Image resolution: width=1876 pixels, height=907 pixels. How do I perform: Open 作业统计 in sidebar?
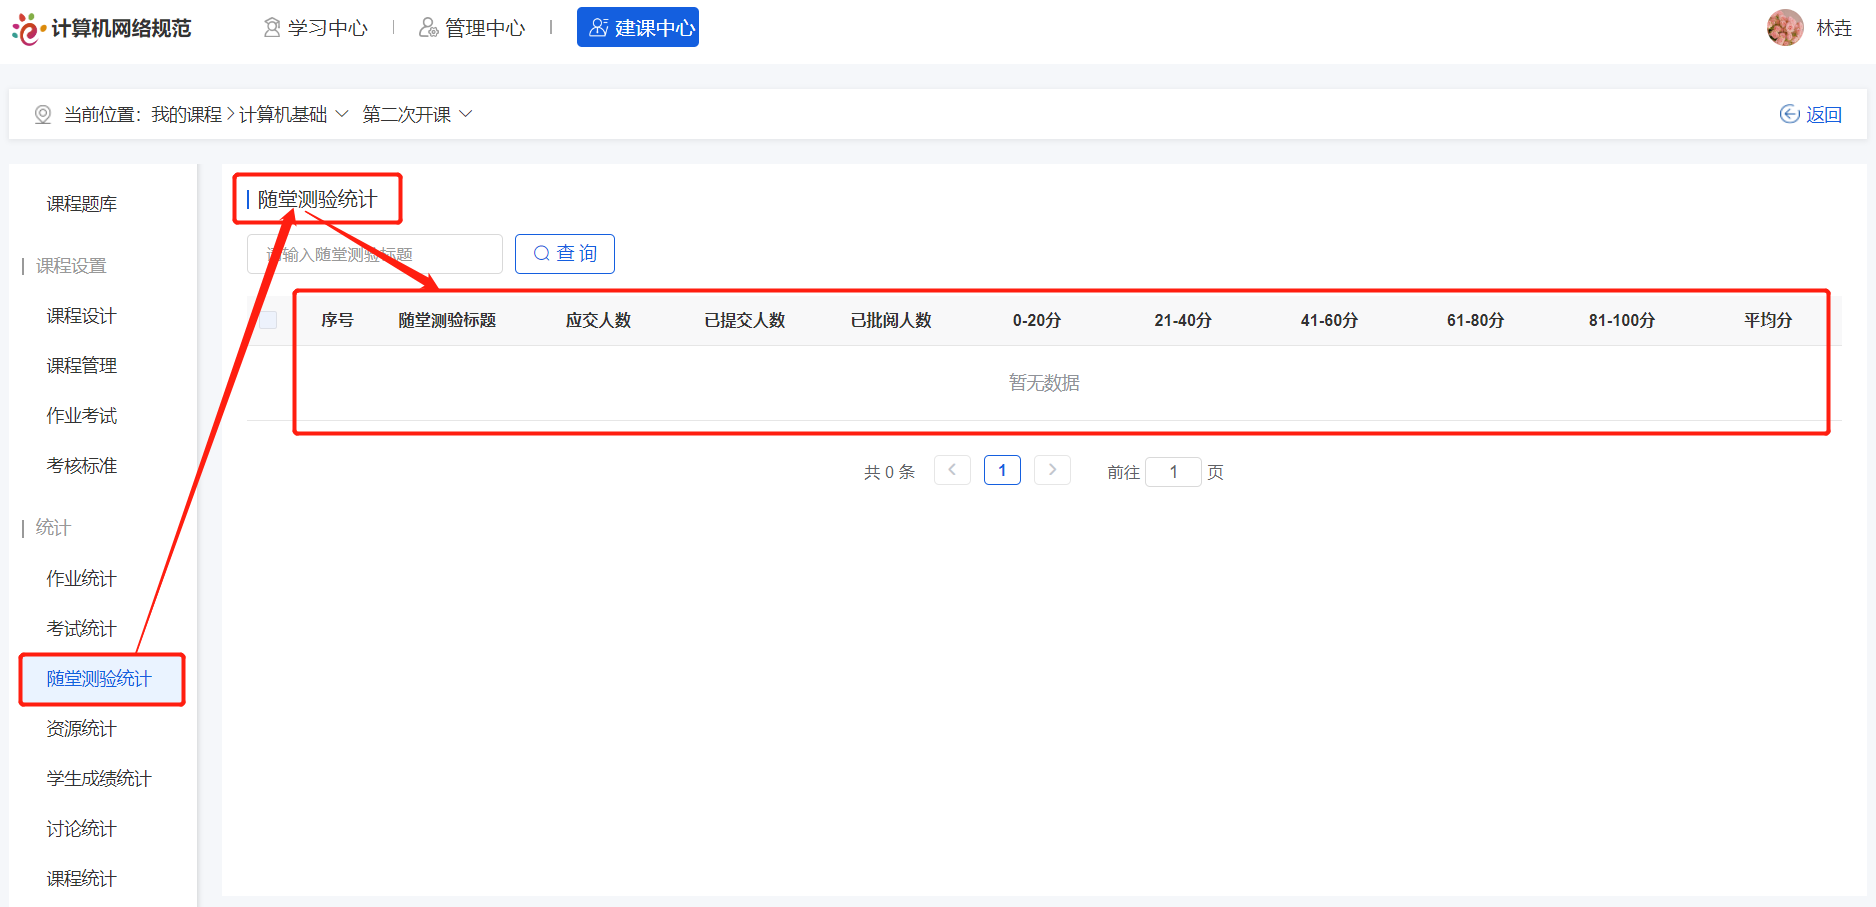pos(82,579)
